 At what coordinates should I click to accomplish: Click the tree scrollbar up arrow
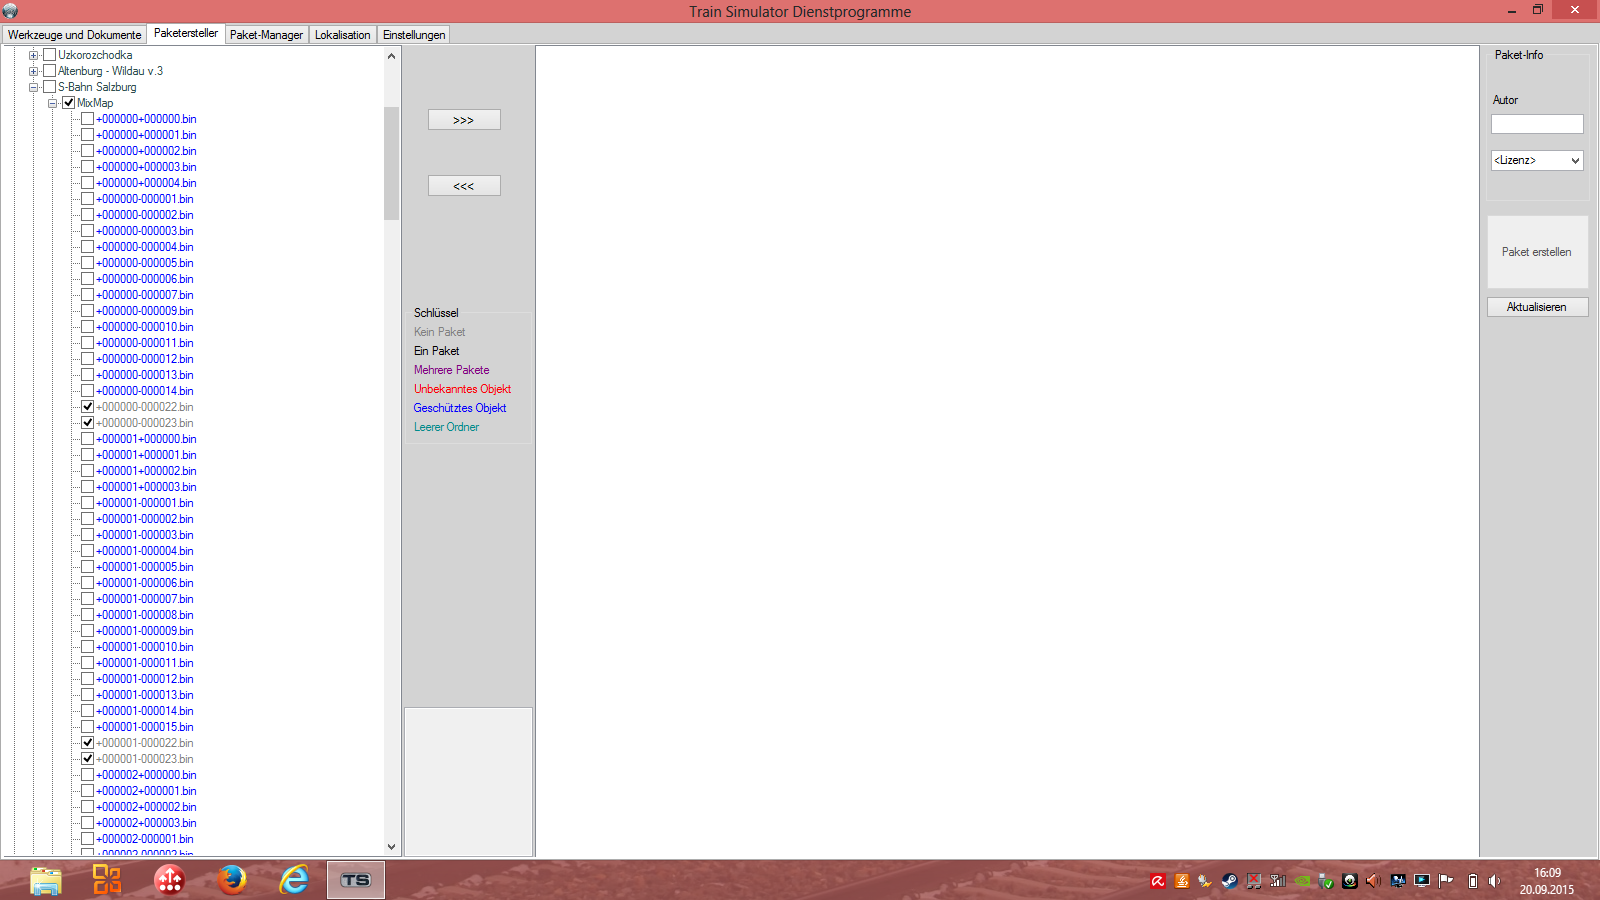[391, 56]
